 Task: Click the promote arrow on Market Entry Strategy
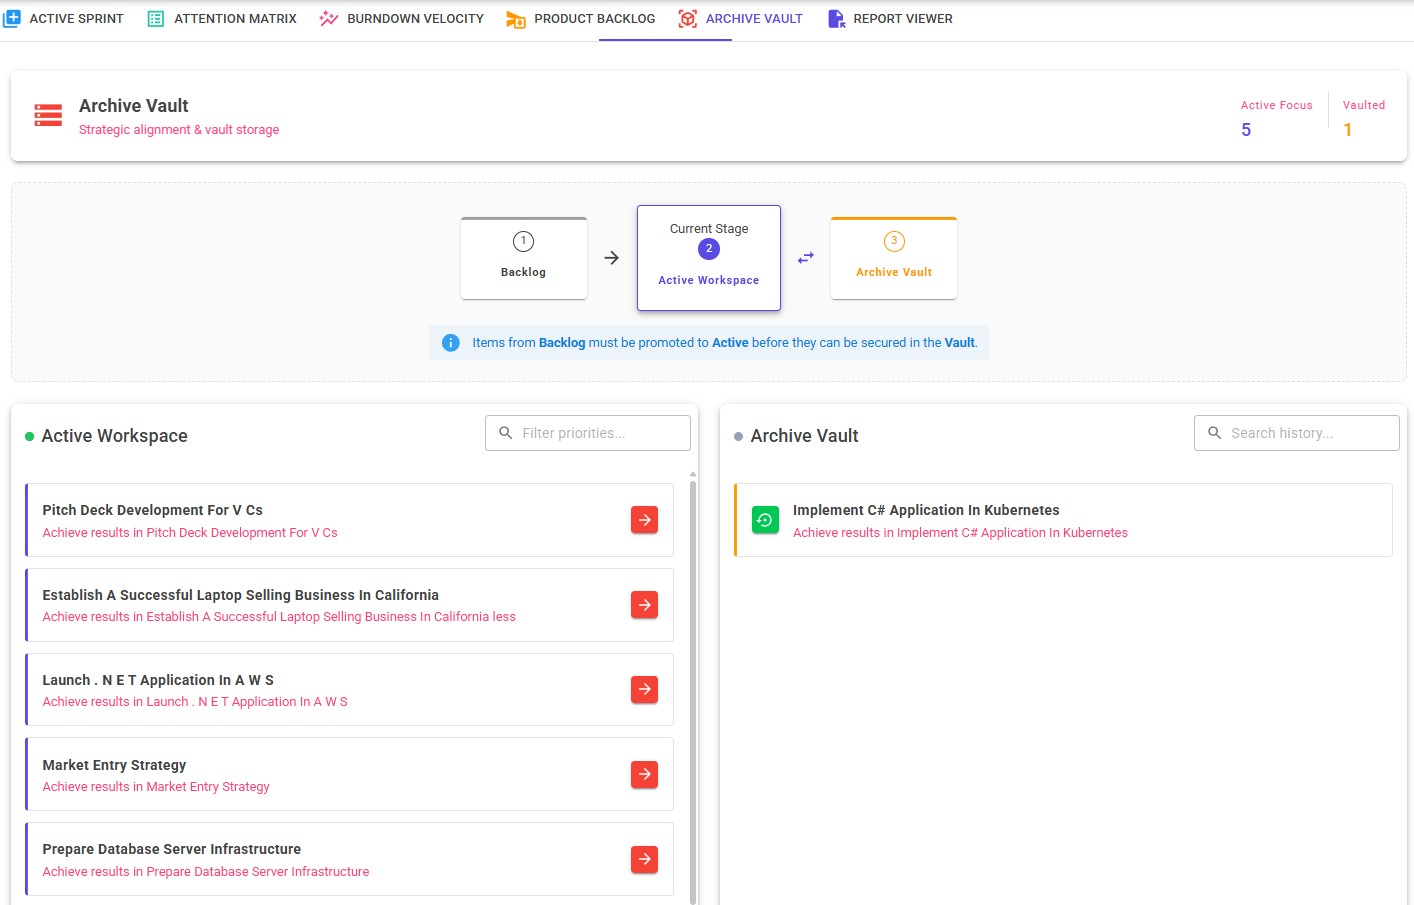(644, 774)
